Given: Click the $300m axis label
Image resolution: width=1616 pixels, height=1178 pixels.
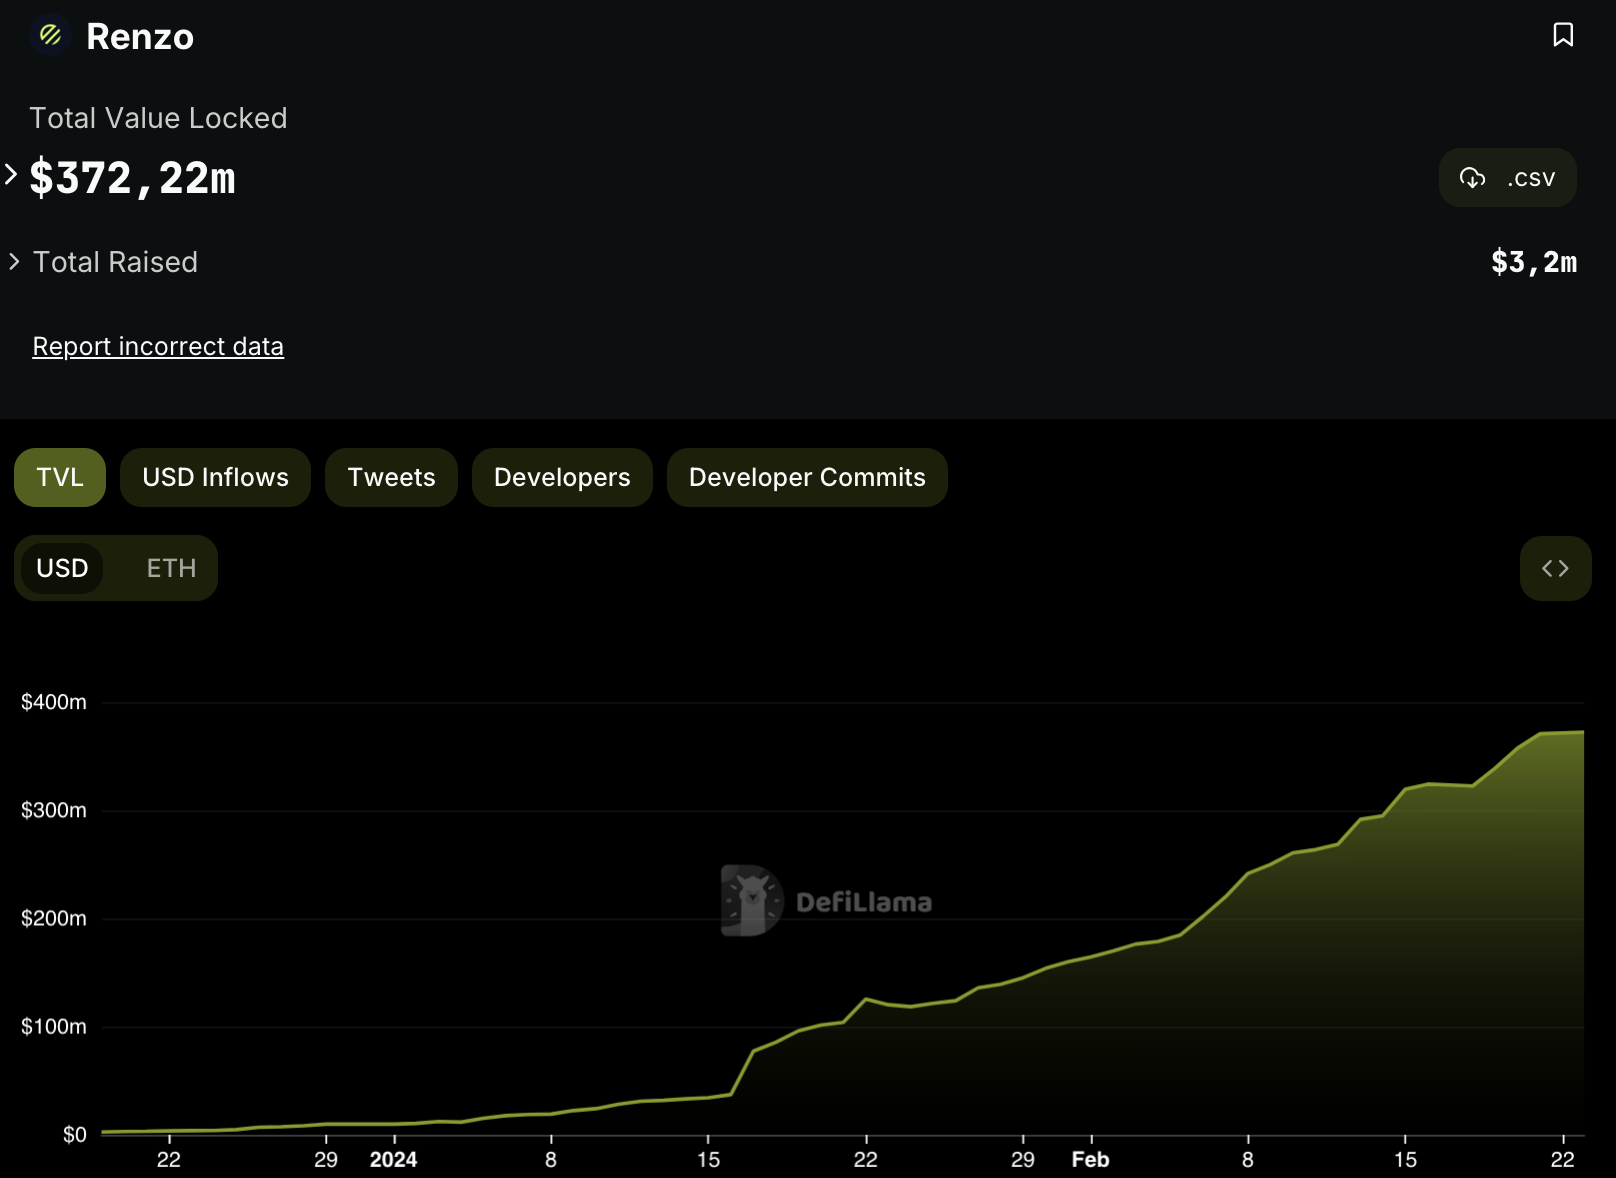Looking at the screenshot, I should 54,810.
